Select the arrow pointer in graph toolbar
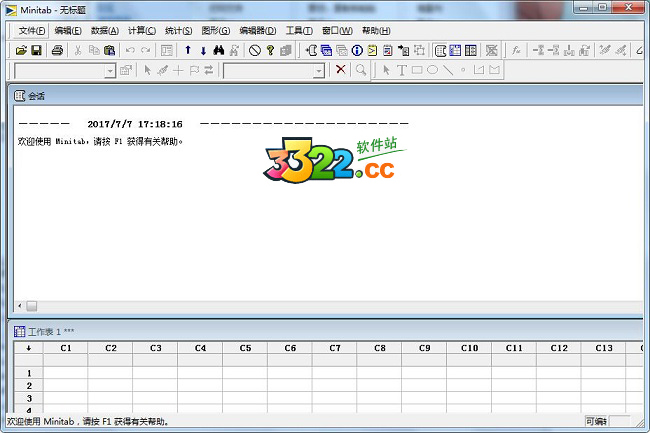 147,70
